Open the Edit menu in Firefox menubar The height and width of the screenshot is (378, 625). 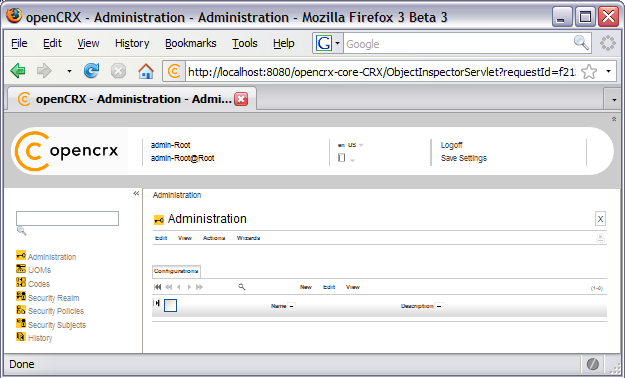(x=52, y=43)
